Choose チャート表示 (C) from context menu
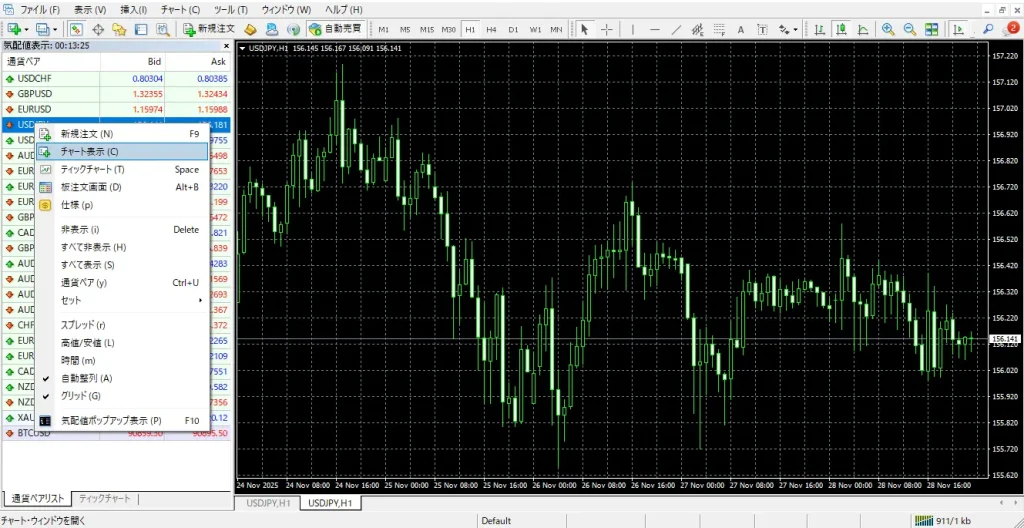 coord(89,152)
